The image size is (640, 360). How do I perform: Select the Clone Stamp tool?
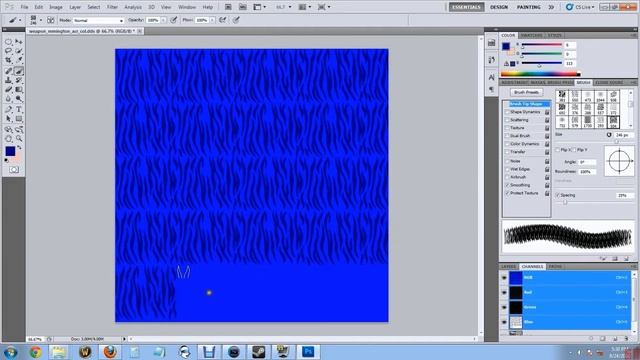[8, 80]
